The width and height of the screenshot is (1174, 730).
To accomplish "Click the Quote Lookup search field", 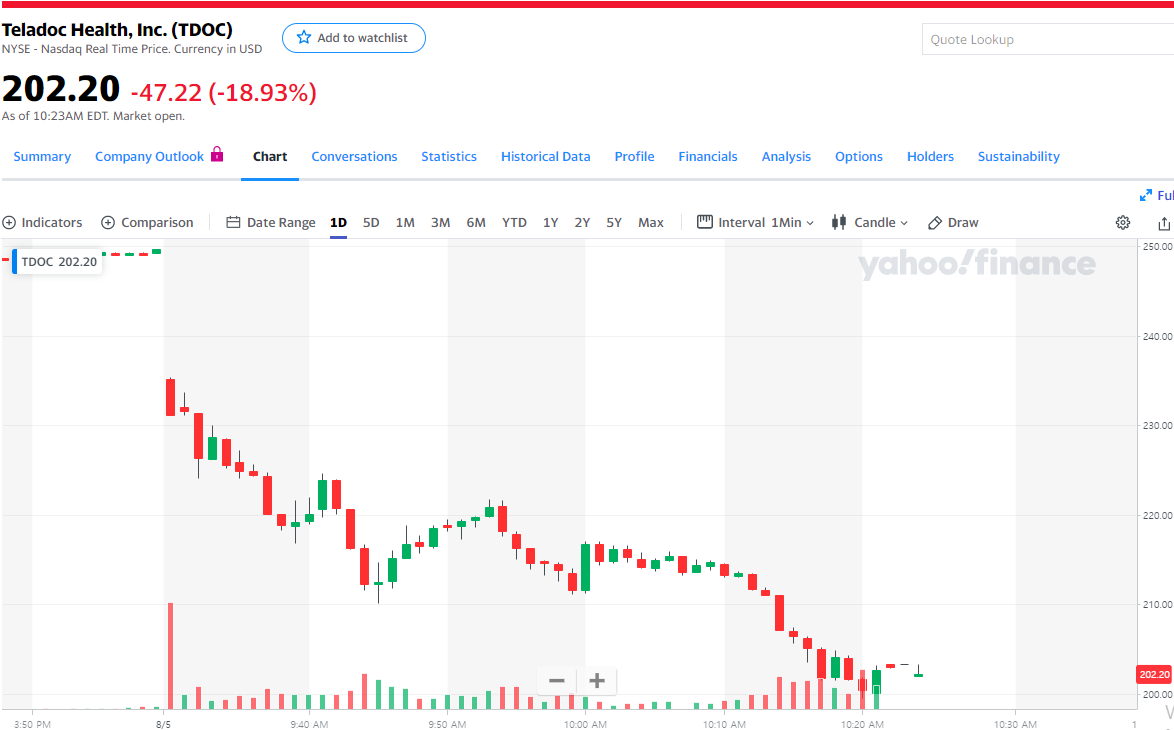I will point(1045,40).
